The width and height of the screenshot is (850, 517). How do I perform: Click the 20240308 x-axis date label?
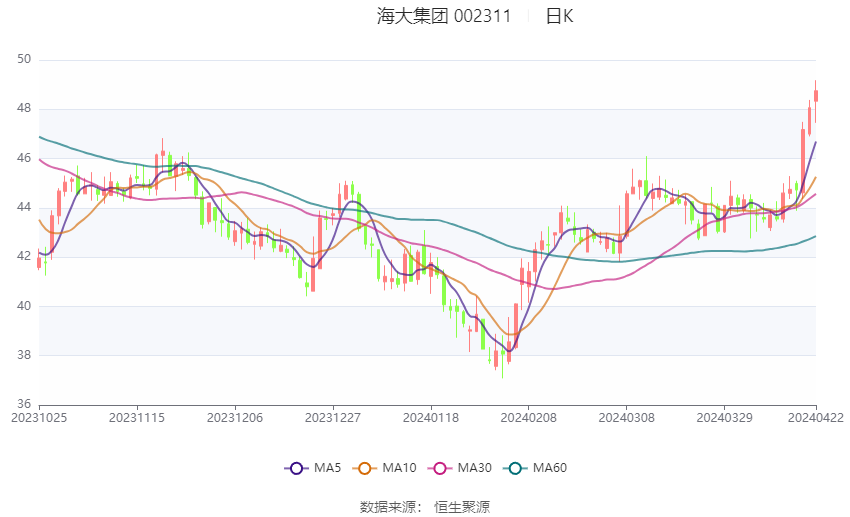coord(626,417)
